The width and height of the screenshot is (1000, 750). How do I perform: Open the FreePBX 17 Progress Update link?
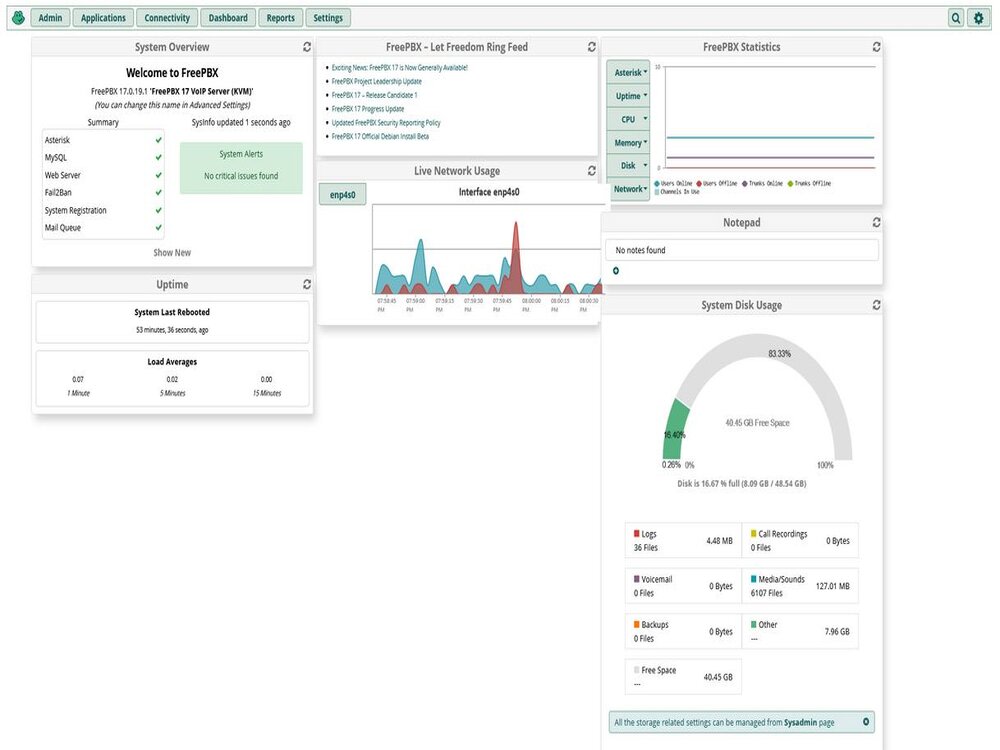(x=367, y=108)
